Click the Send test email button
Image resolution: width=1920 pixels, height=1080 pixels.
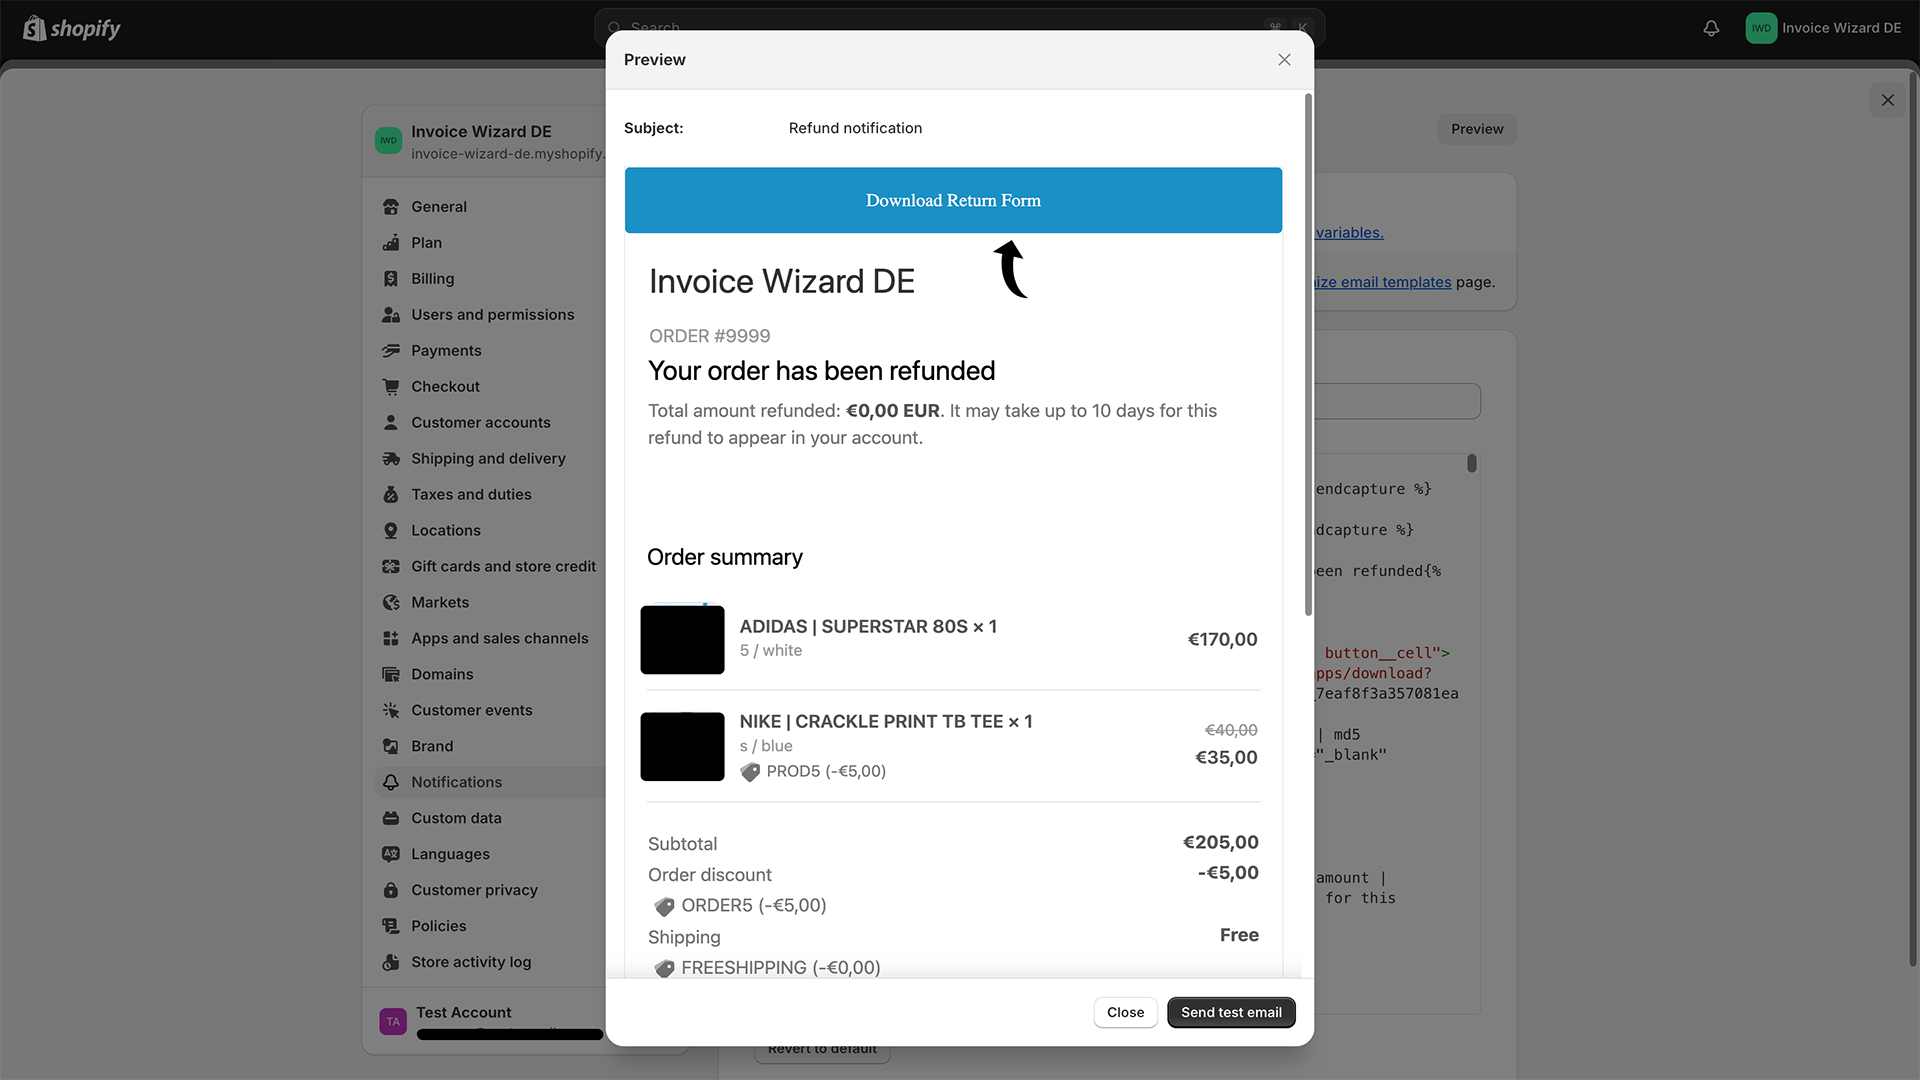pyautogui.click(x=1231, y=1013)
